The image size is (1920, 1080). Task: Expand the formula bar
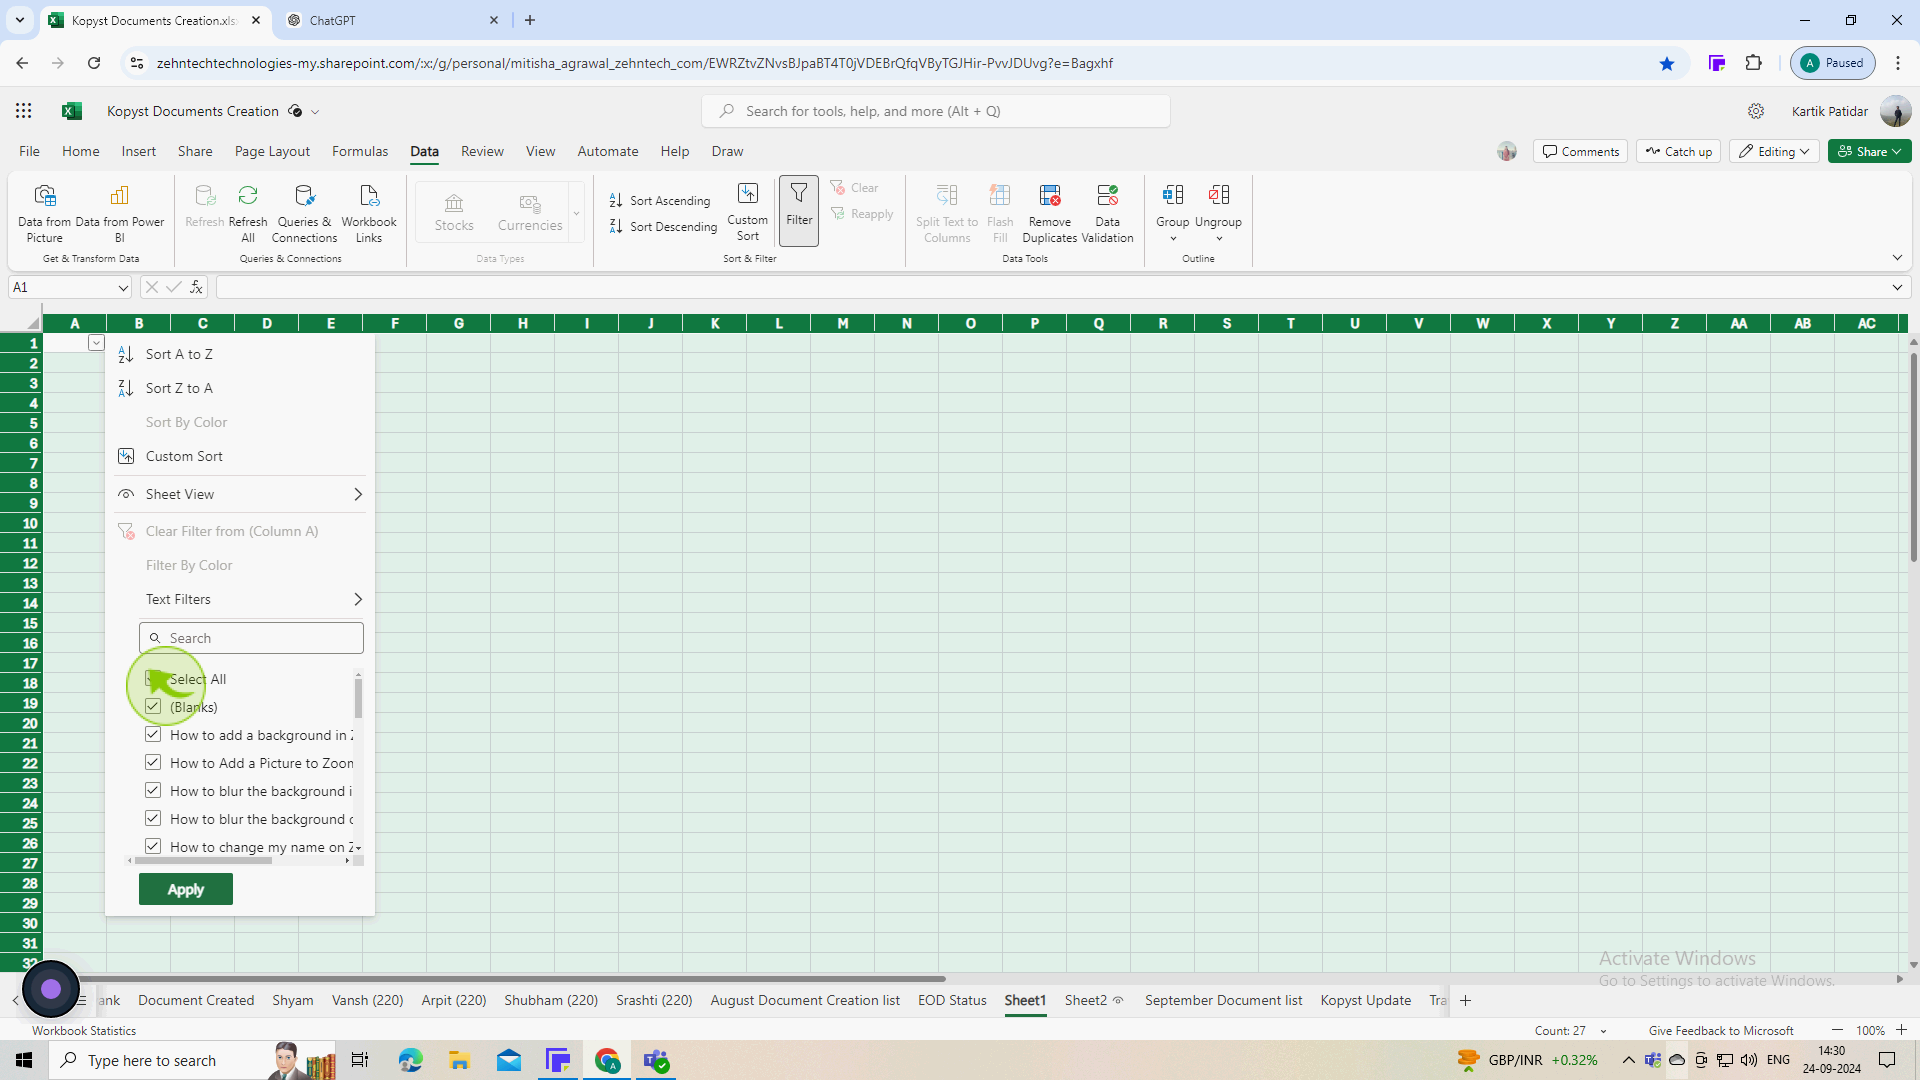click(x=1897, y=288)
